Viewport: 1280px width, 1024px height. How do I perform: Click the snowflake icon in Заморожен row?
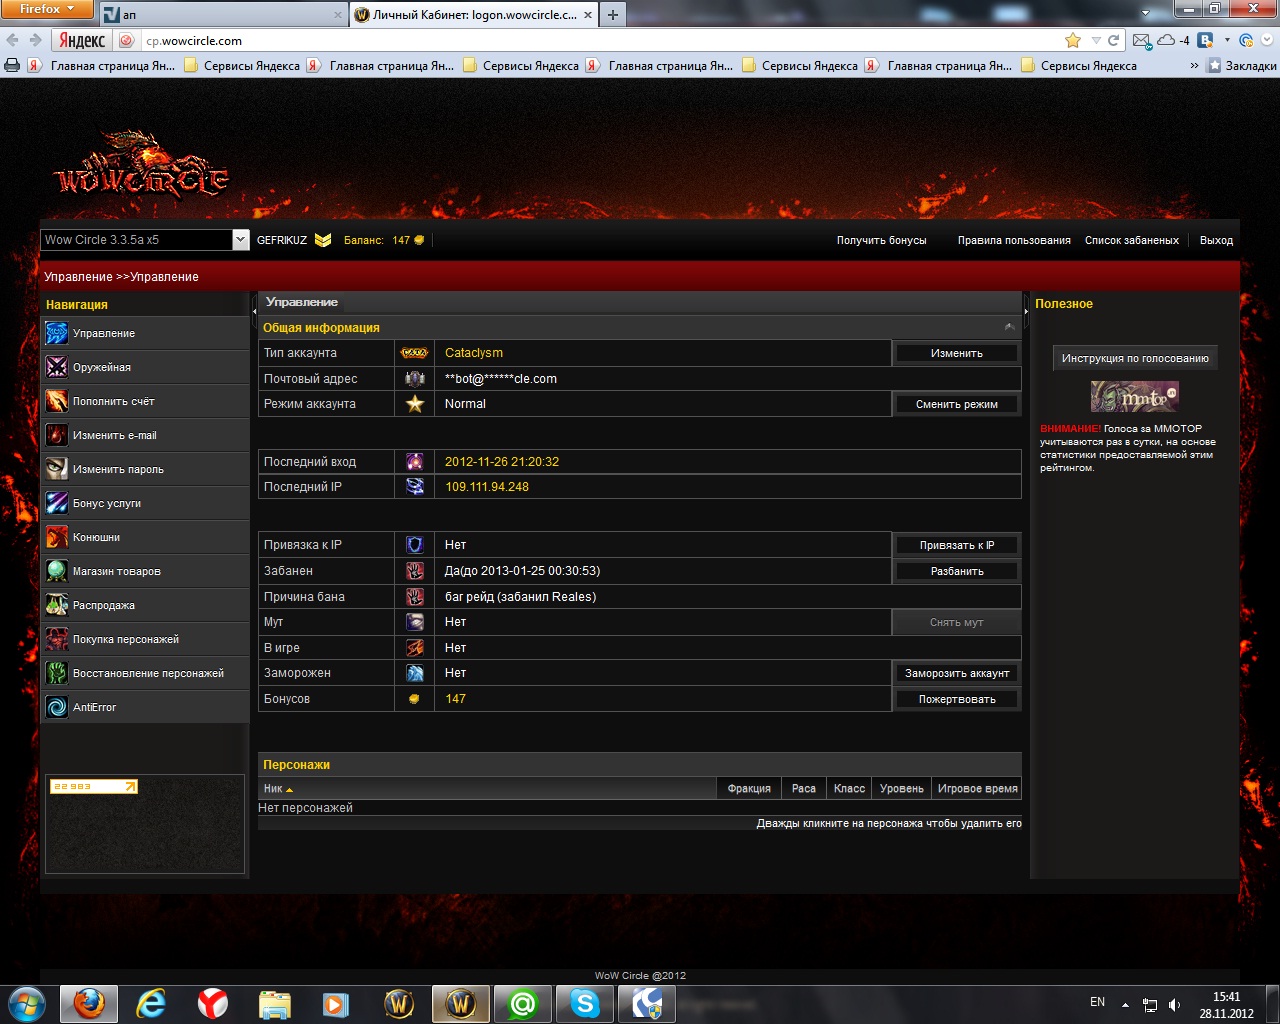click(x=415, y=673)
